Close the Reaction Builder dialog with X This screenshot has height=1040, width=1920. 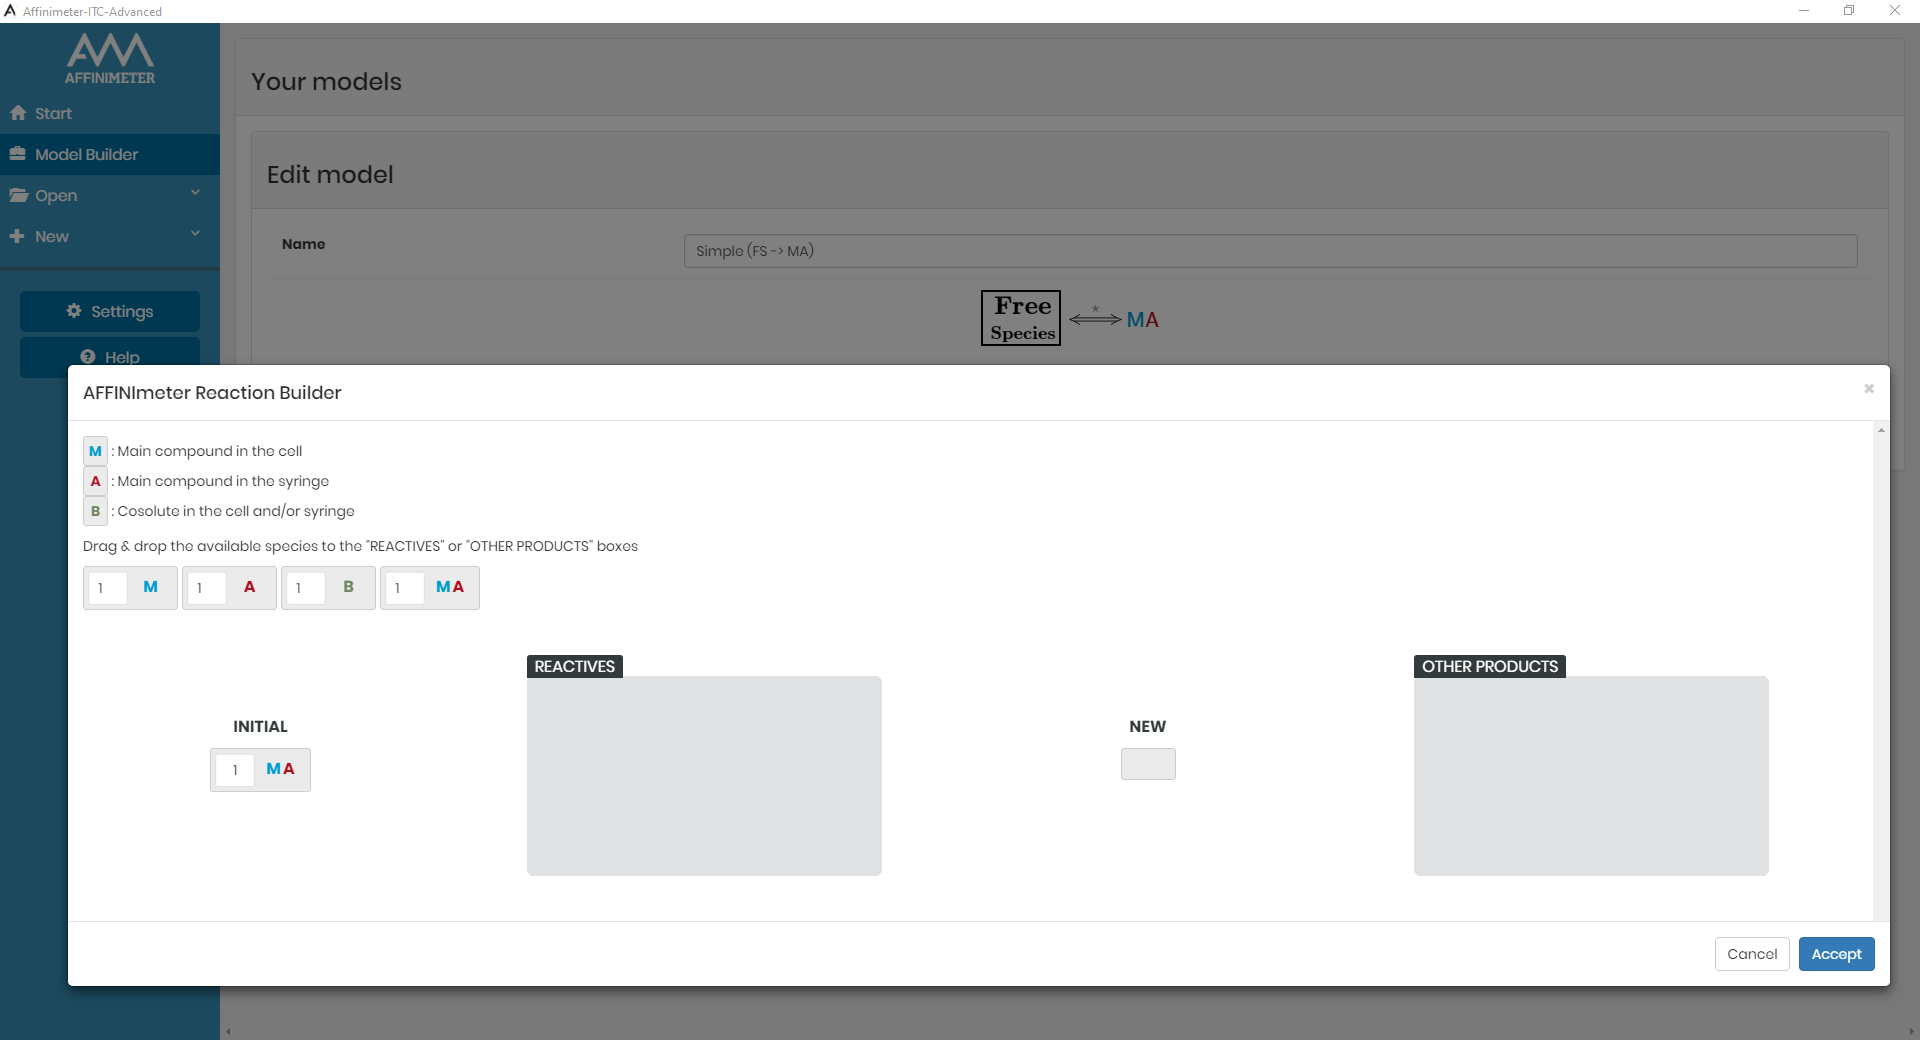(x=1868, y=389)
